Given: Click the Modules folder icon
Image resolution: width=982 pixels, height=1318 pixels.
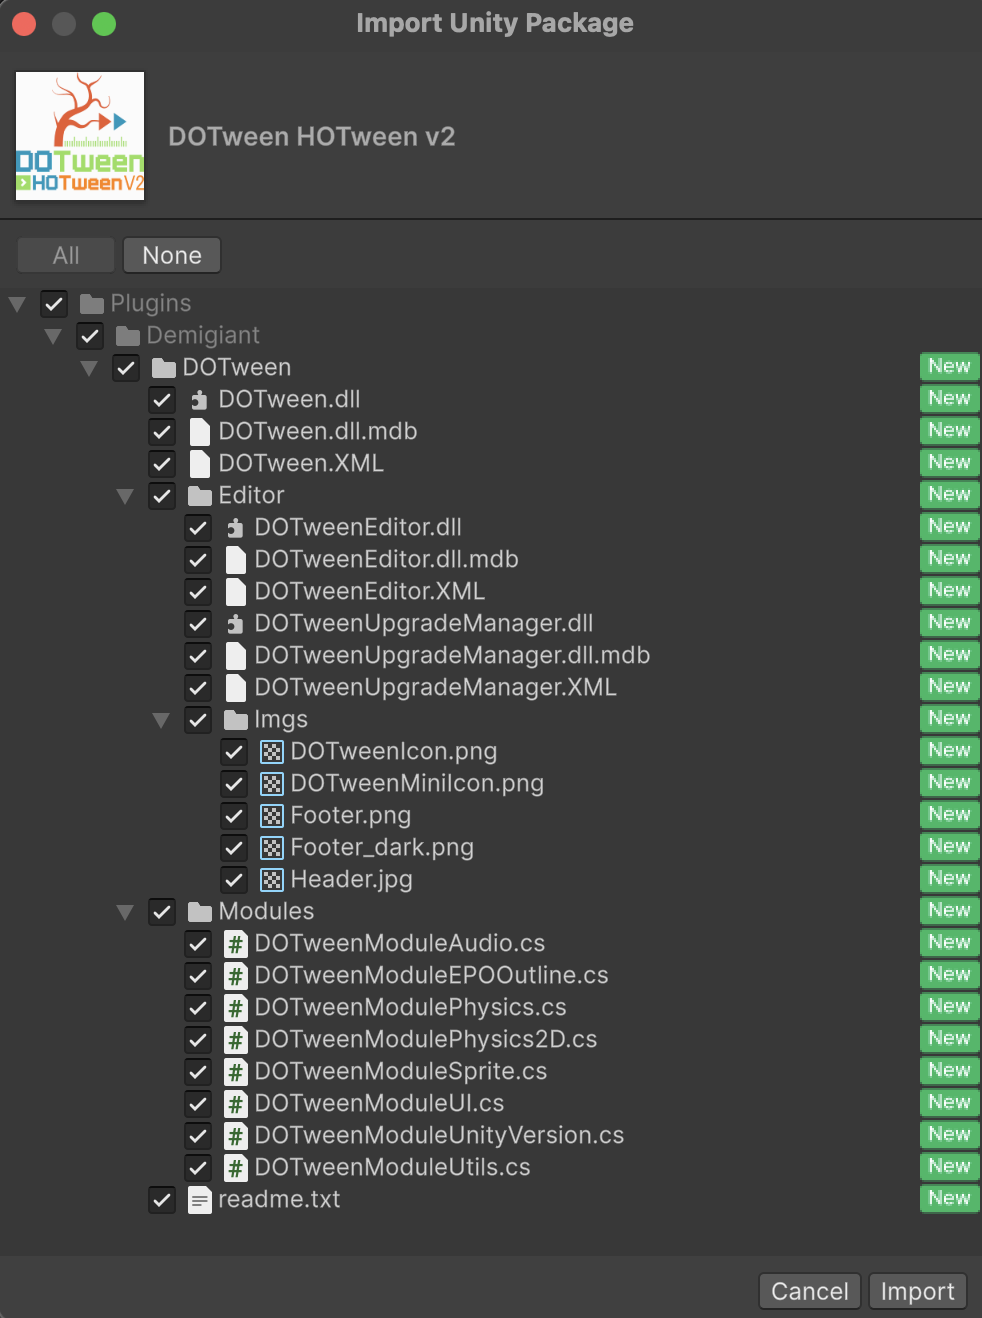Looking at the screenshot, I should point(200,911).
